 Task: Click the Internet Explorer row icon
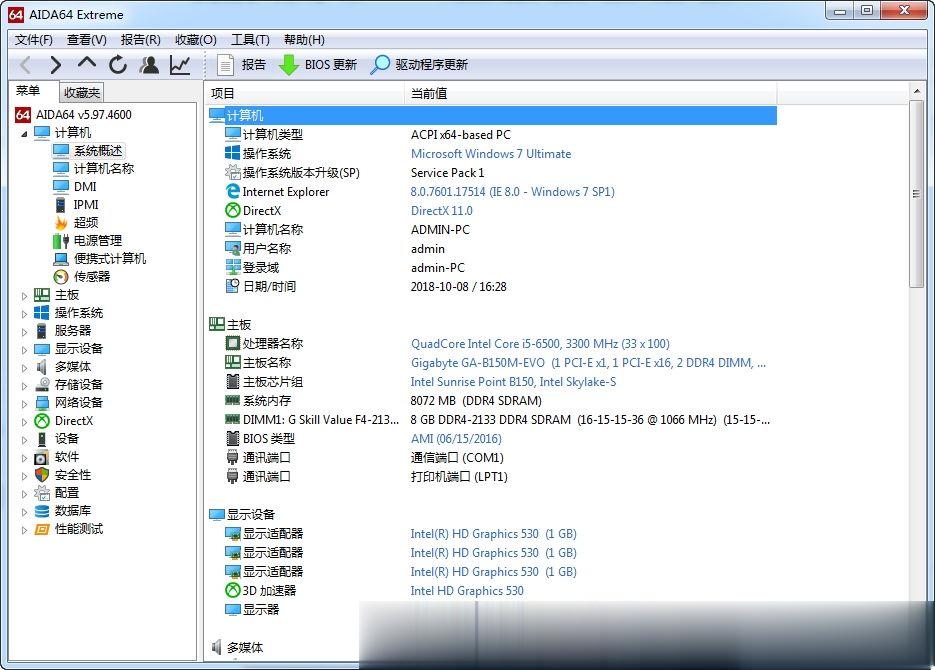point(233,191)
